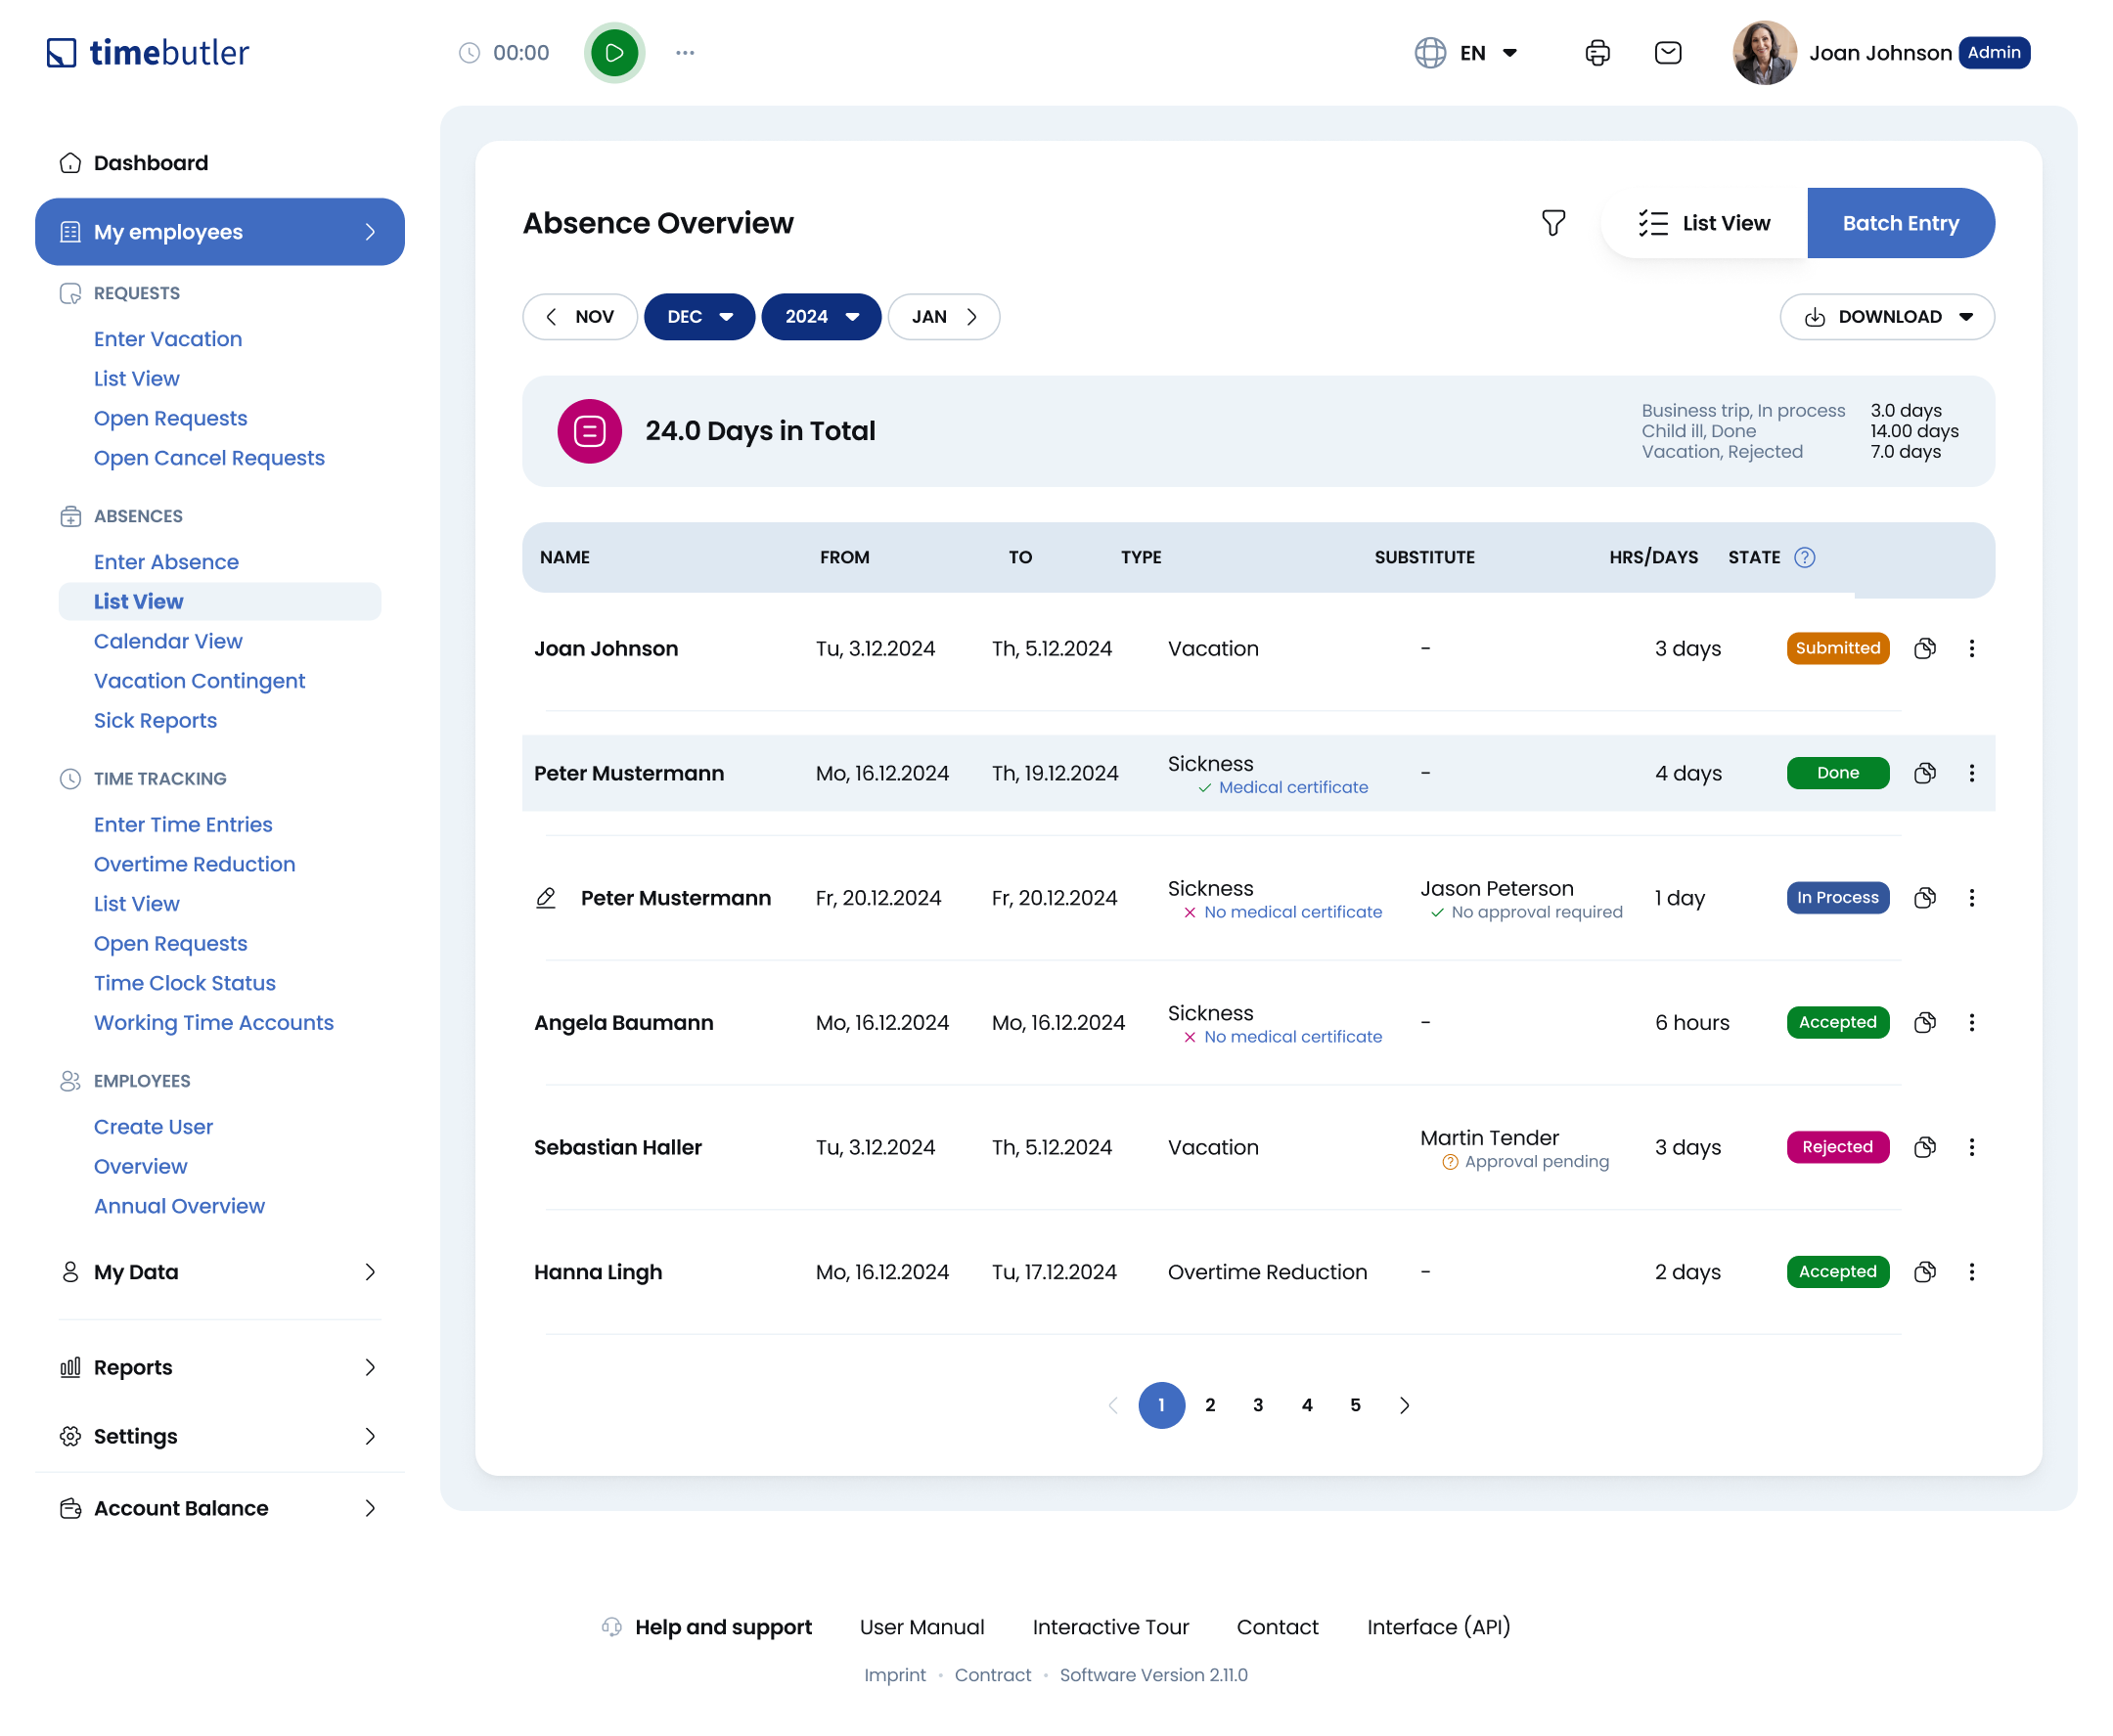The width and height of the screenshot is (2113, 1736).
Task: Open the DOWNLOAD dropdown
Action: (1887, 317)
